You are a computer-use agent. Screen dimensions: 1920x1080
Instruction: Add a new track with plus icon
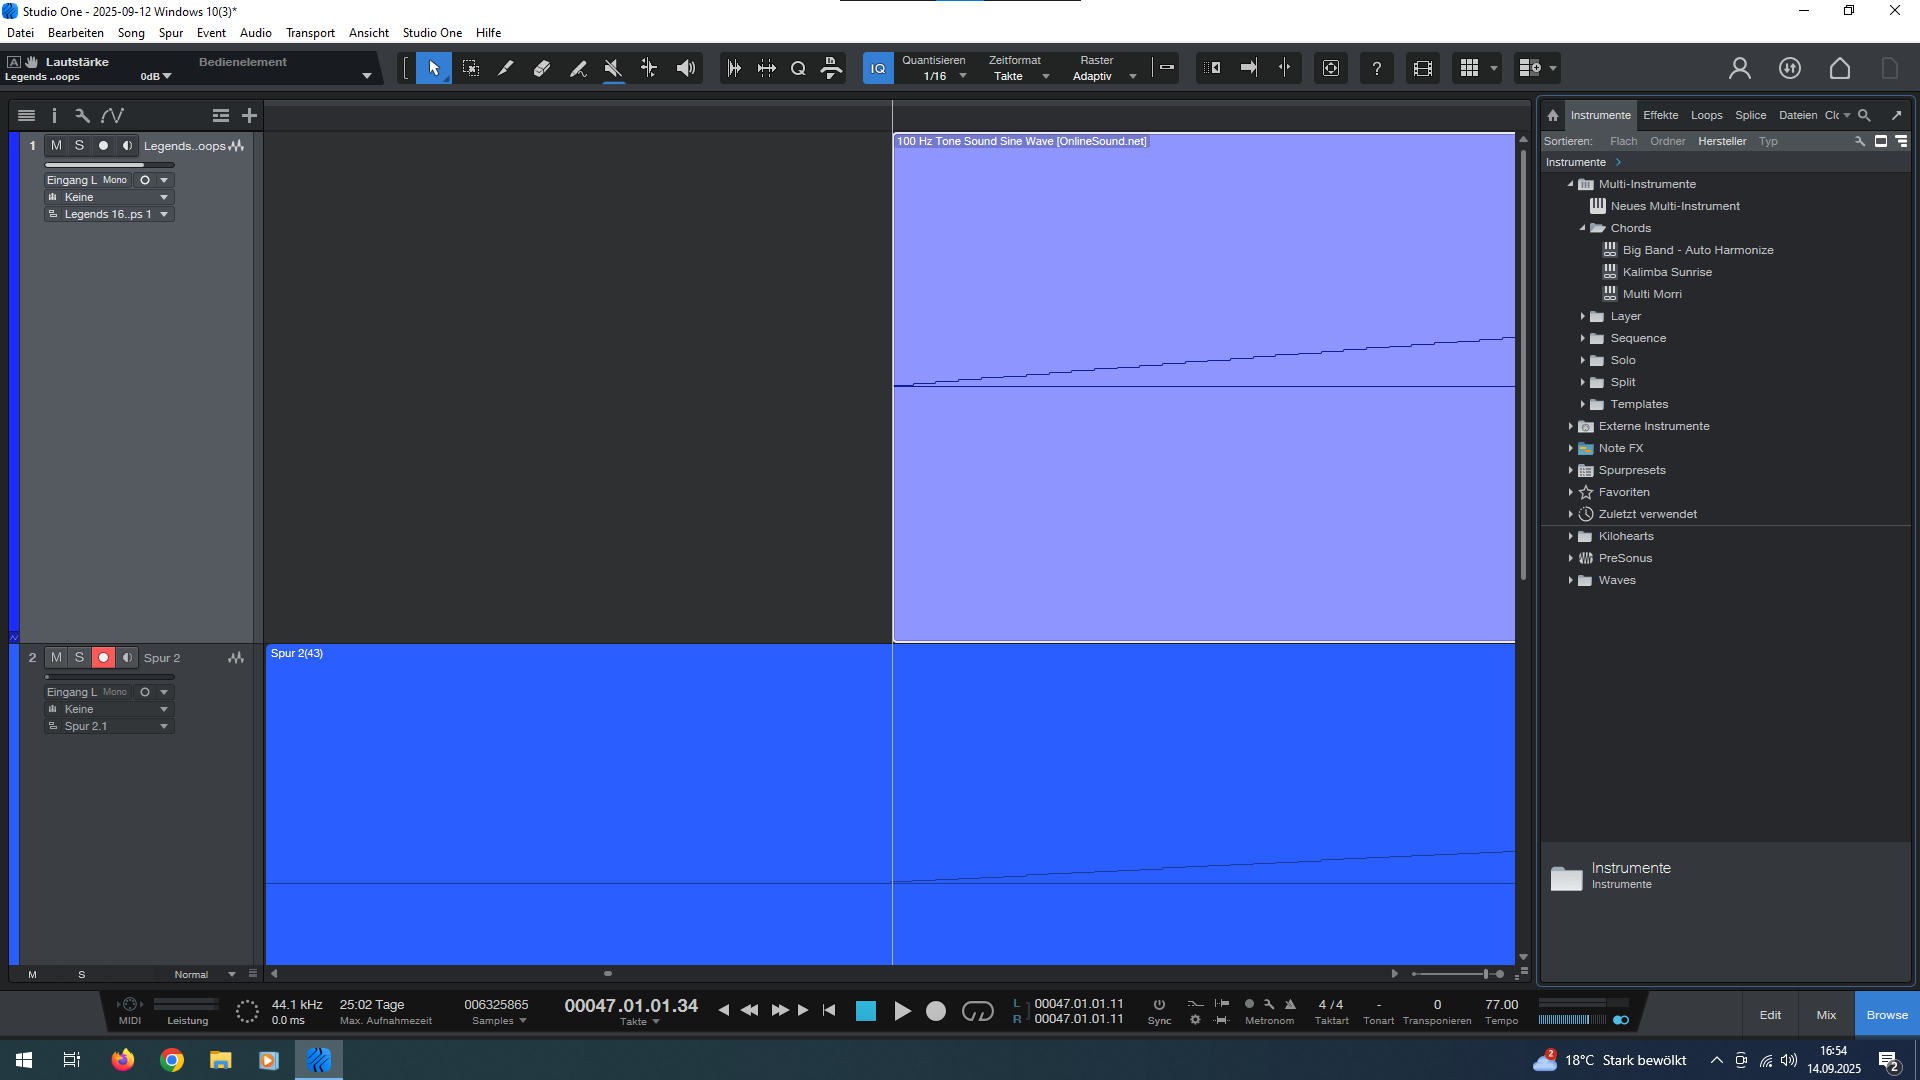[x=249, y=116]
